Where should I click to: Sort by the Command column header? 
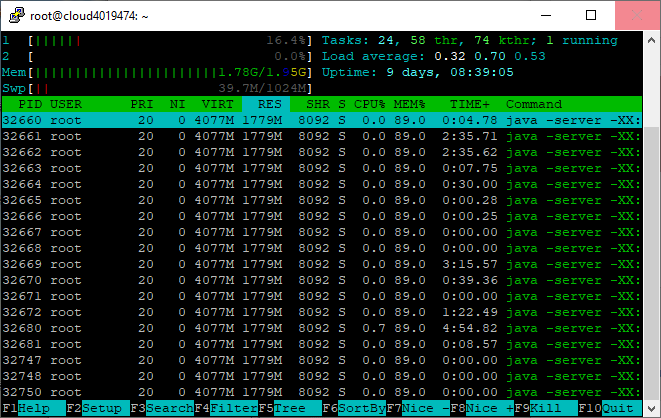[x=534, y=104]
